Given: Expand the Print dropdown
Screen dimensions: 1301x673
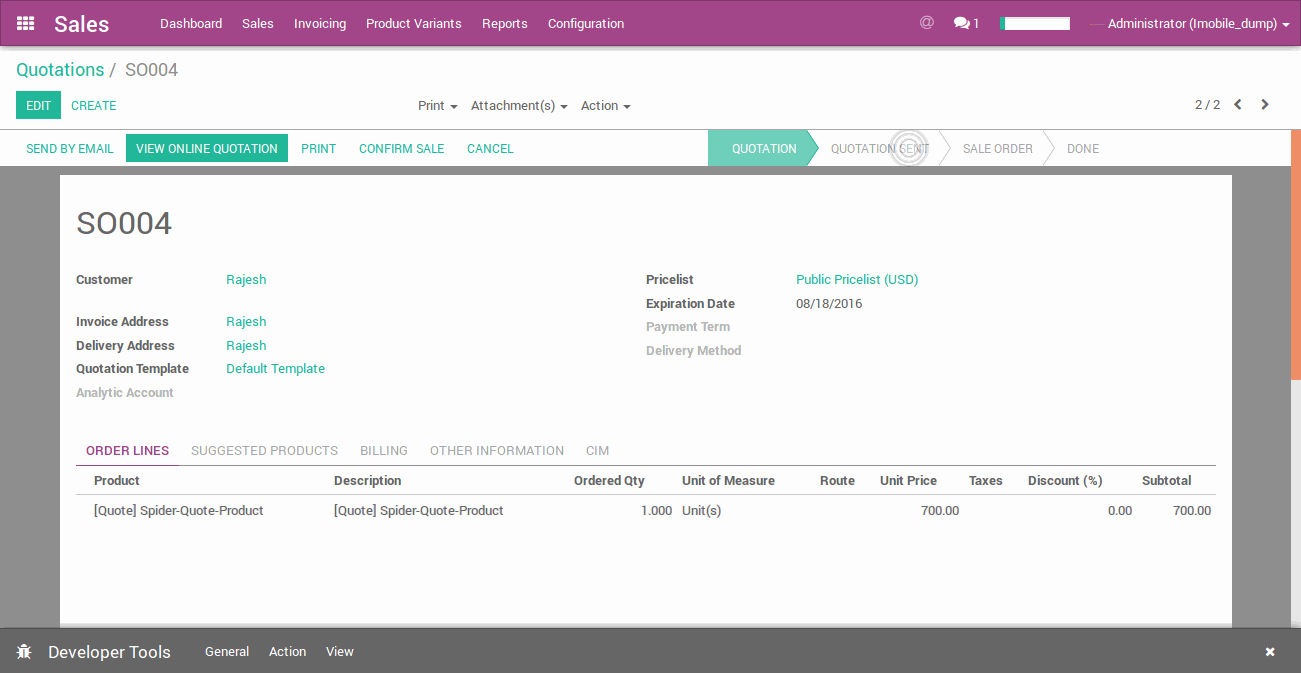Looking at the screenshot, I should click(x=437, y=106).
